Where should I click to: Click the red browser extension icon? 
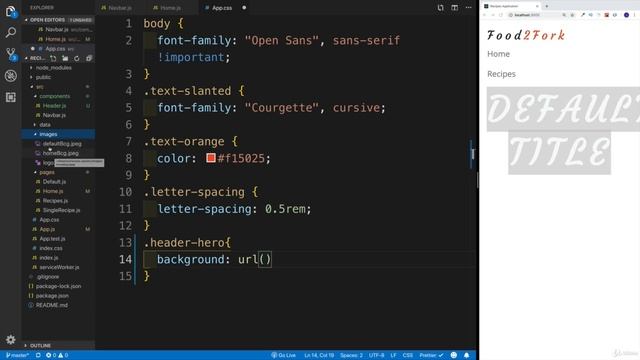tap(607, 15)
